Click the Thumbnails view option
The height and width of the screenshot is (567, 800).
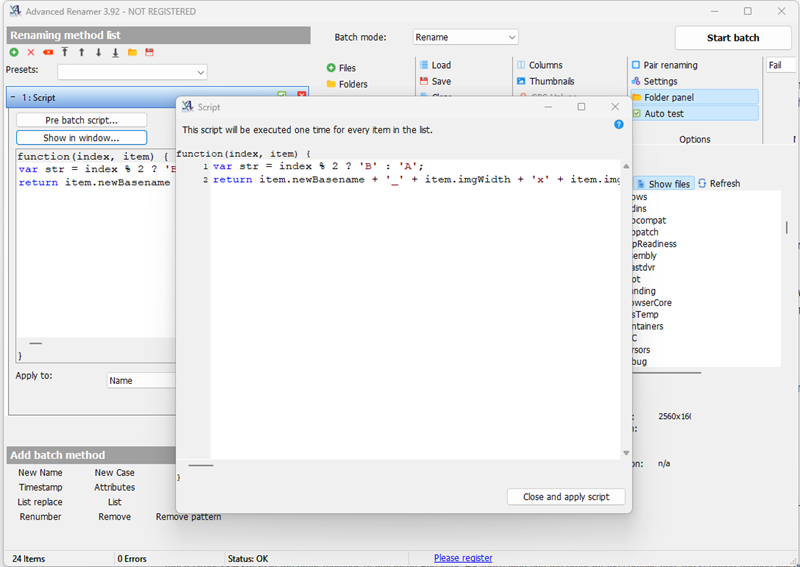point(551,81)
